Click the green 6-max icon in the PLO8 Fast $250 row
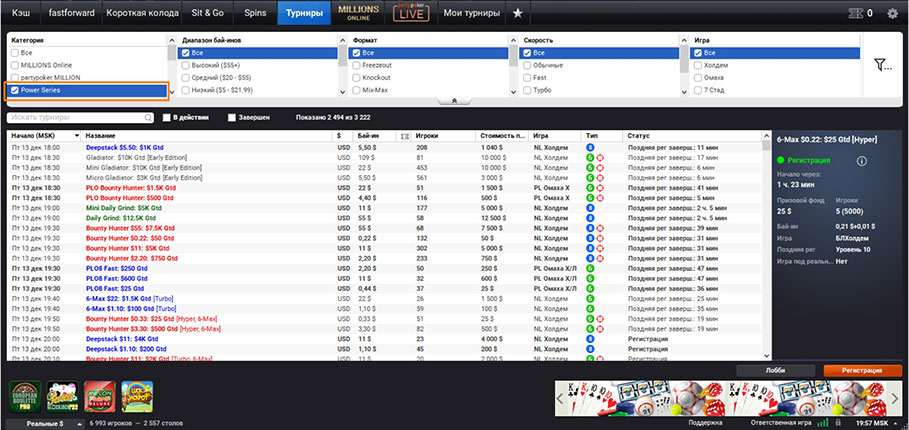909x430 pixels. (590, 268)
